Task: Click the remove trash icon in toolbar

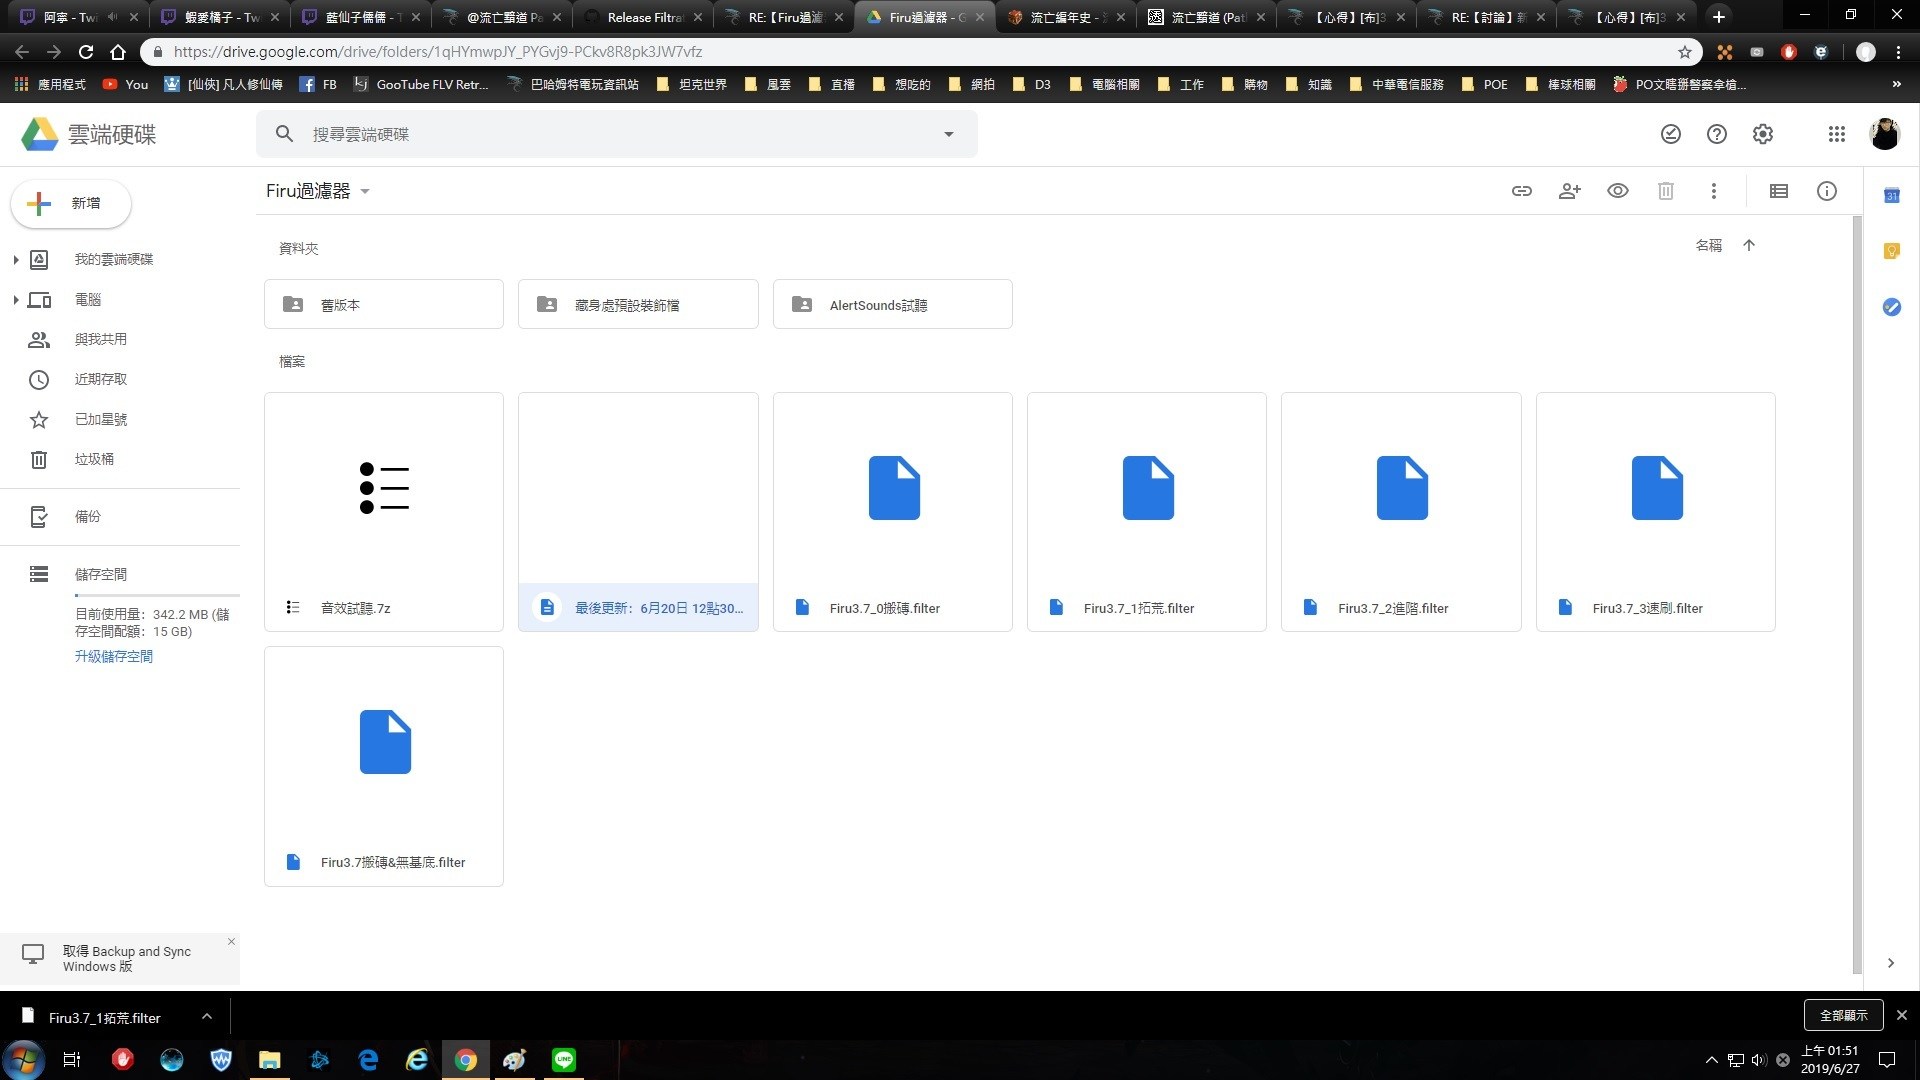Action: click(x=1665, y=191)
